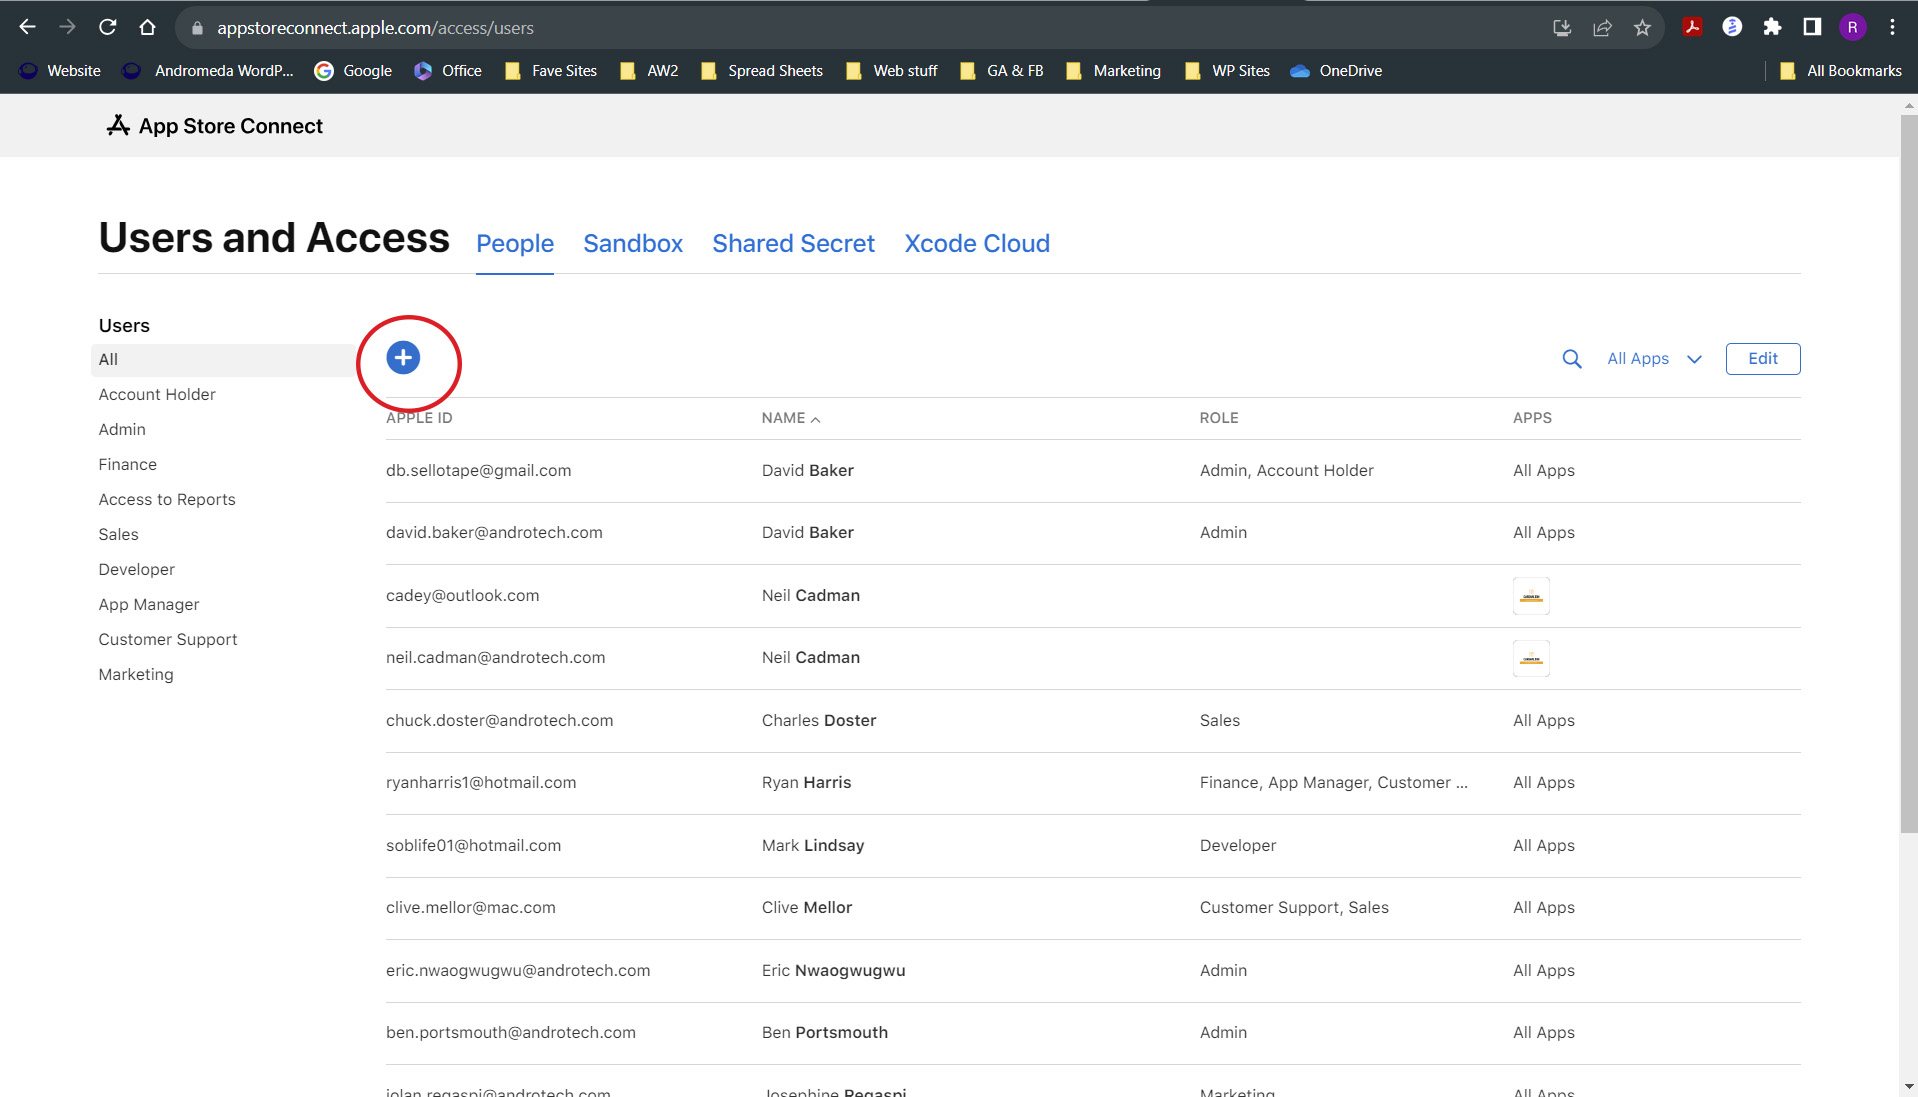Open the browser home button
Image resolution: width=1918 pixels, height=1097 pixels.
click(147, 27)
